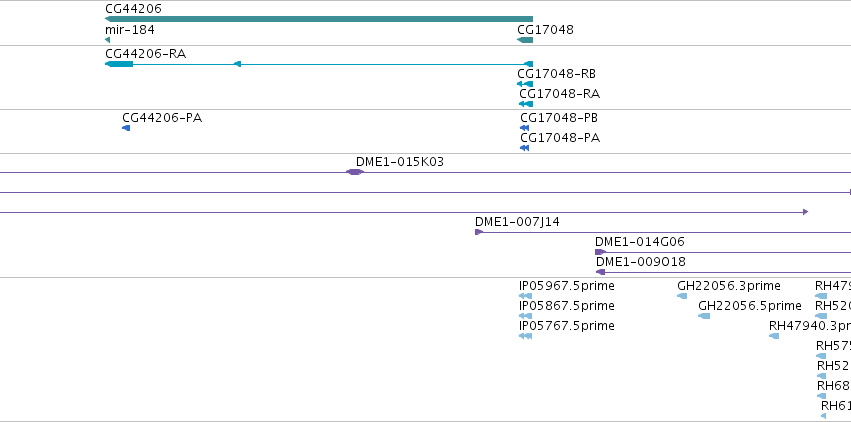Select the RH47940.3prime EST label

(810, 326)
